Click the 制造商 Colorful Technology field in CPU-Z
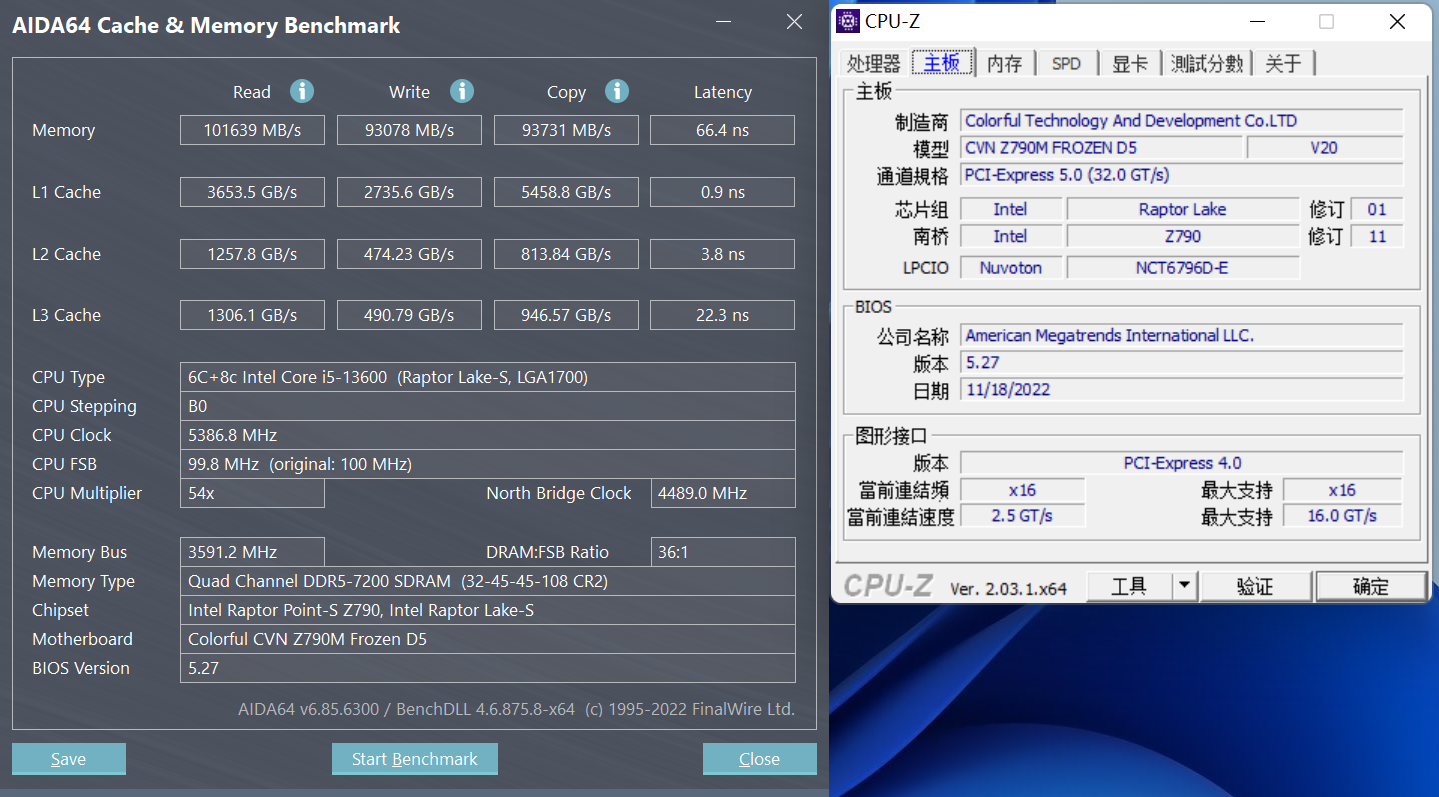Viewport: 1439px width, 797px height. coord(1182,121)
